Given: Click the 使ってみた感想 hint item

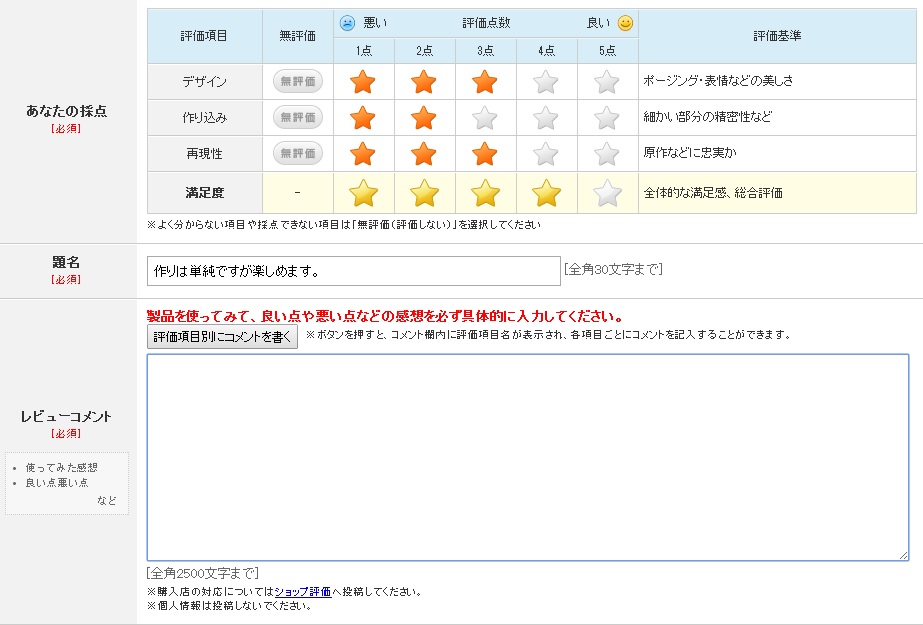Looking at the screenshot, I should click(61, 467).
